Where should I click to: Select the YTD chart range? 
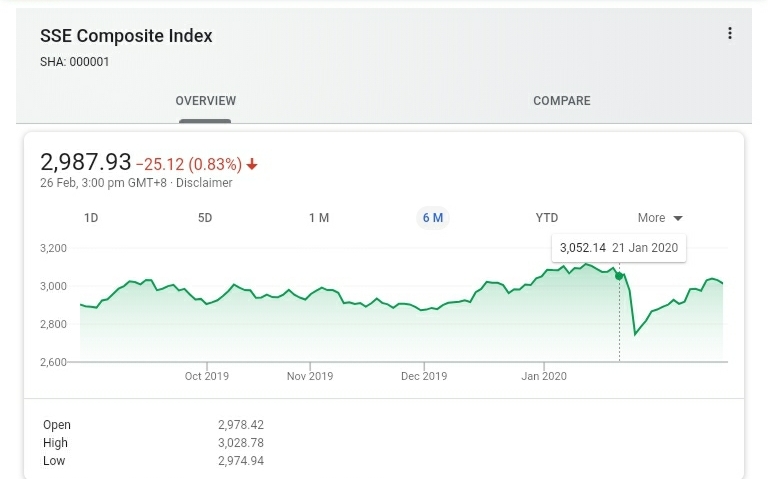click(x=547, y=218)
